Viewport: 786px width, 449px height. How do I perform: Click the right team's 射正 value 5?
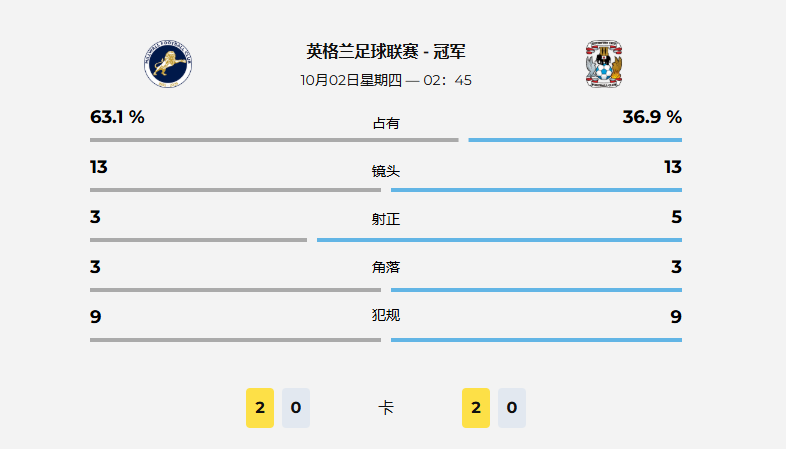click(x=676, y=217)
